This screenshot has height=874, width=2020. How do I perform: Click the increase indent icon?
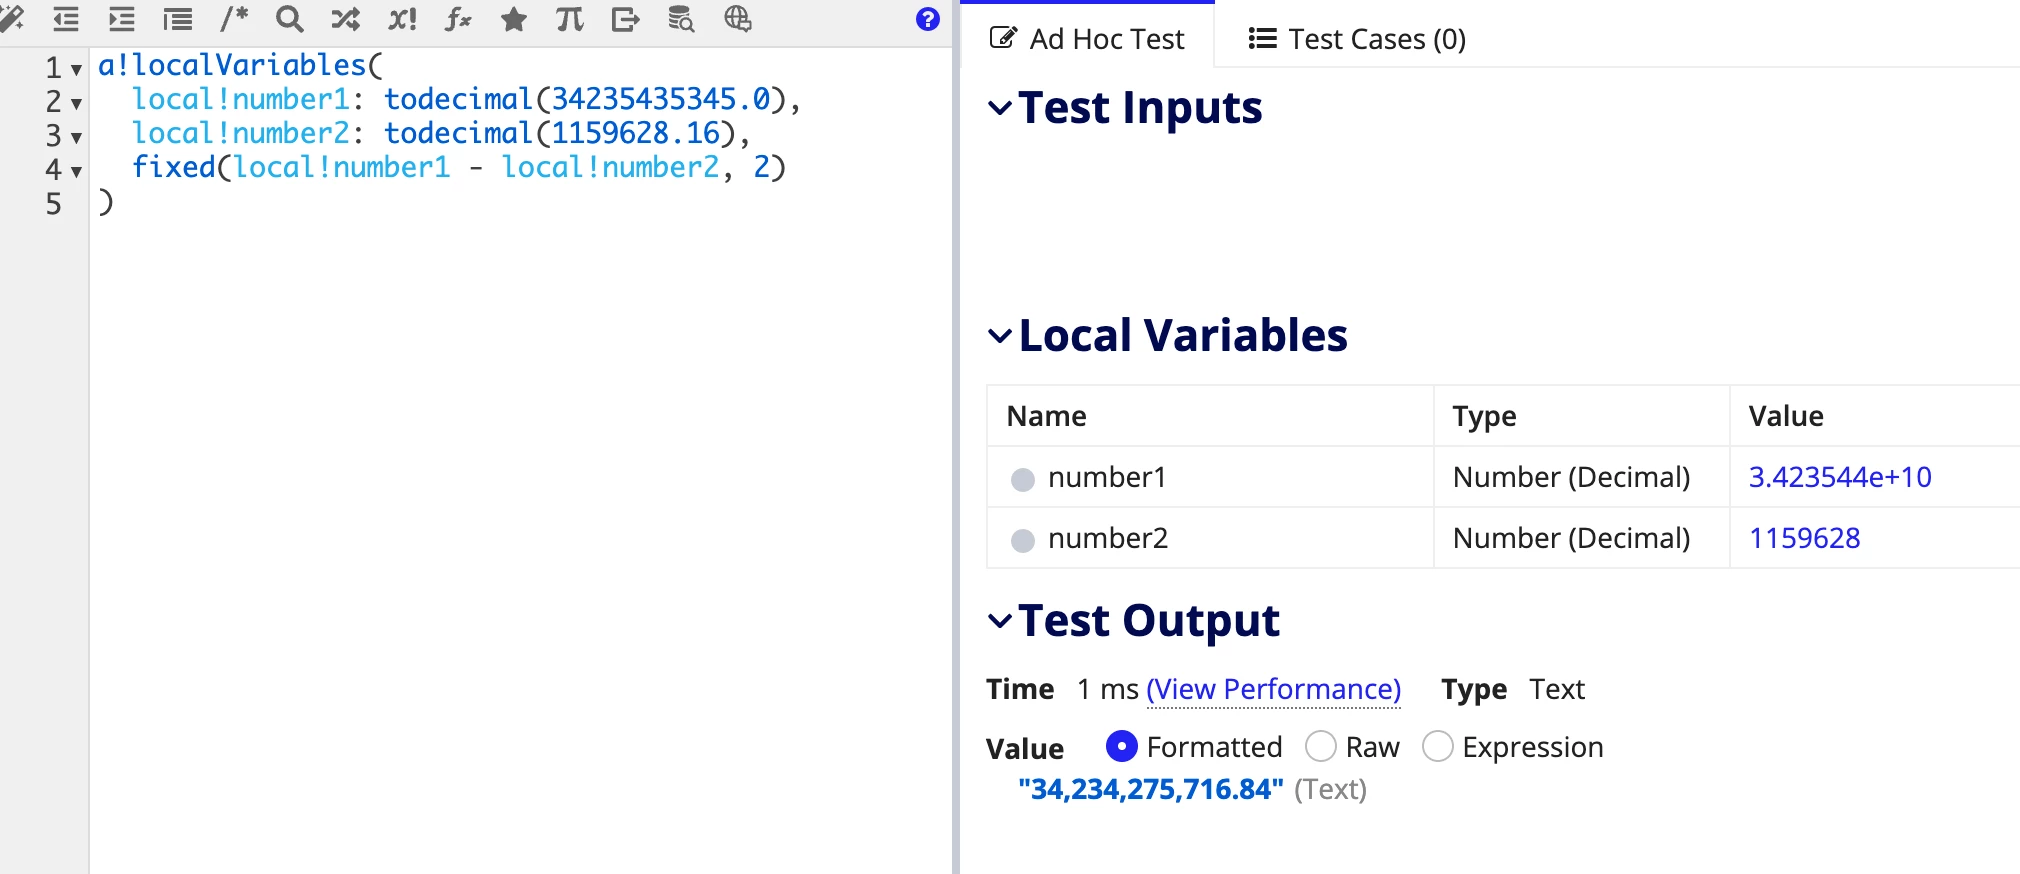coord(122,19)
